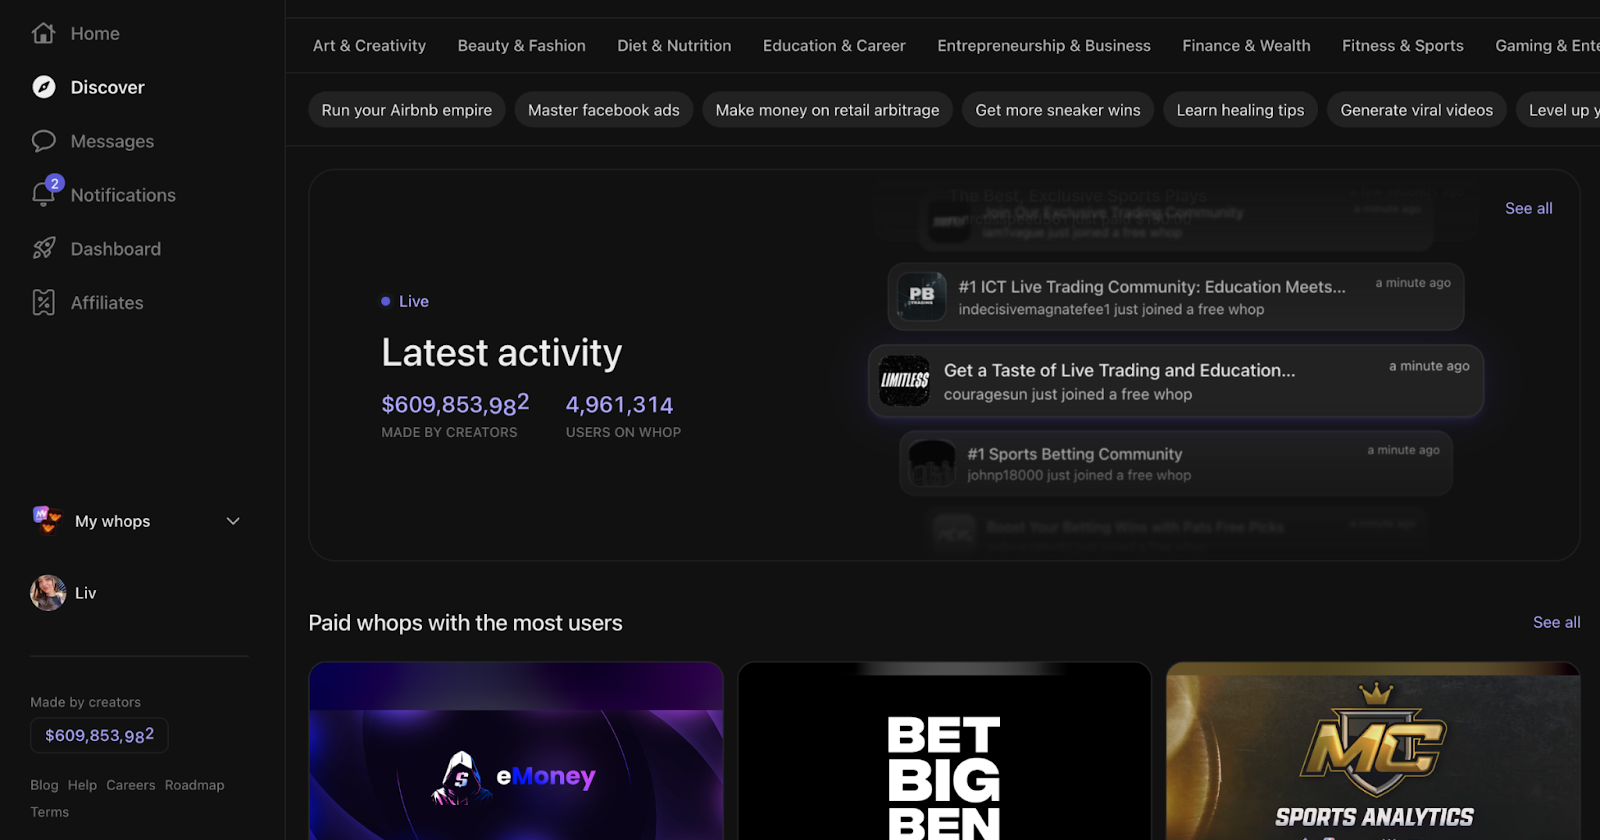The image size is (1600, 840).
Task: Select the Diet & Nutrition category
Action: point(674,46)
